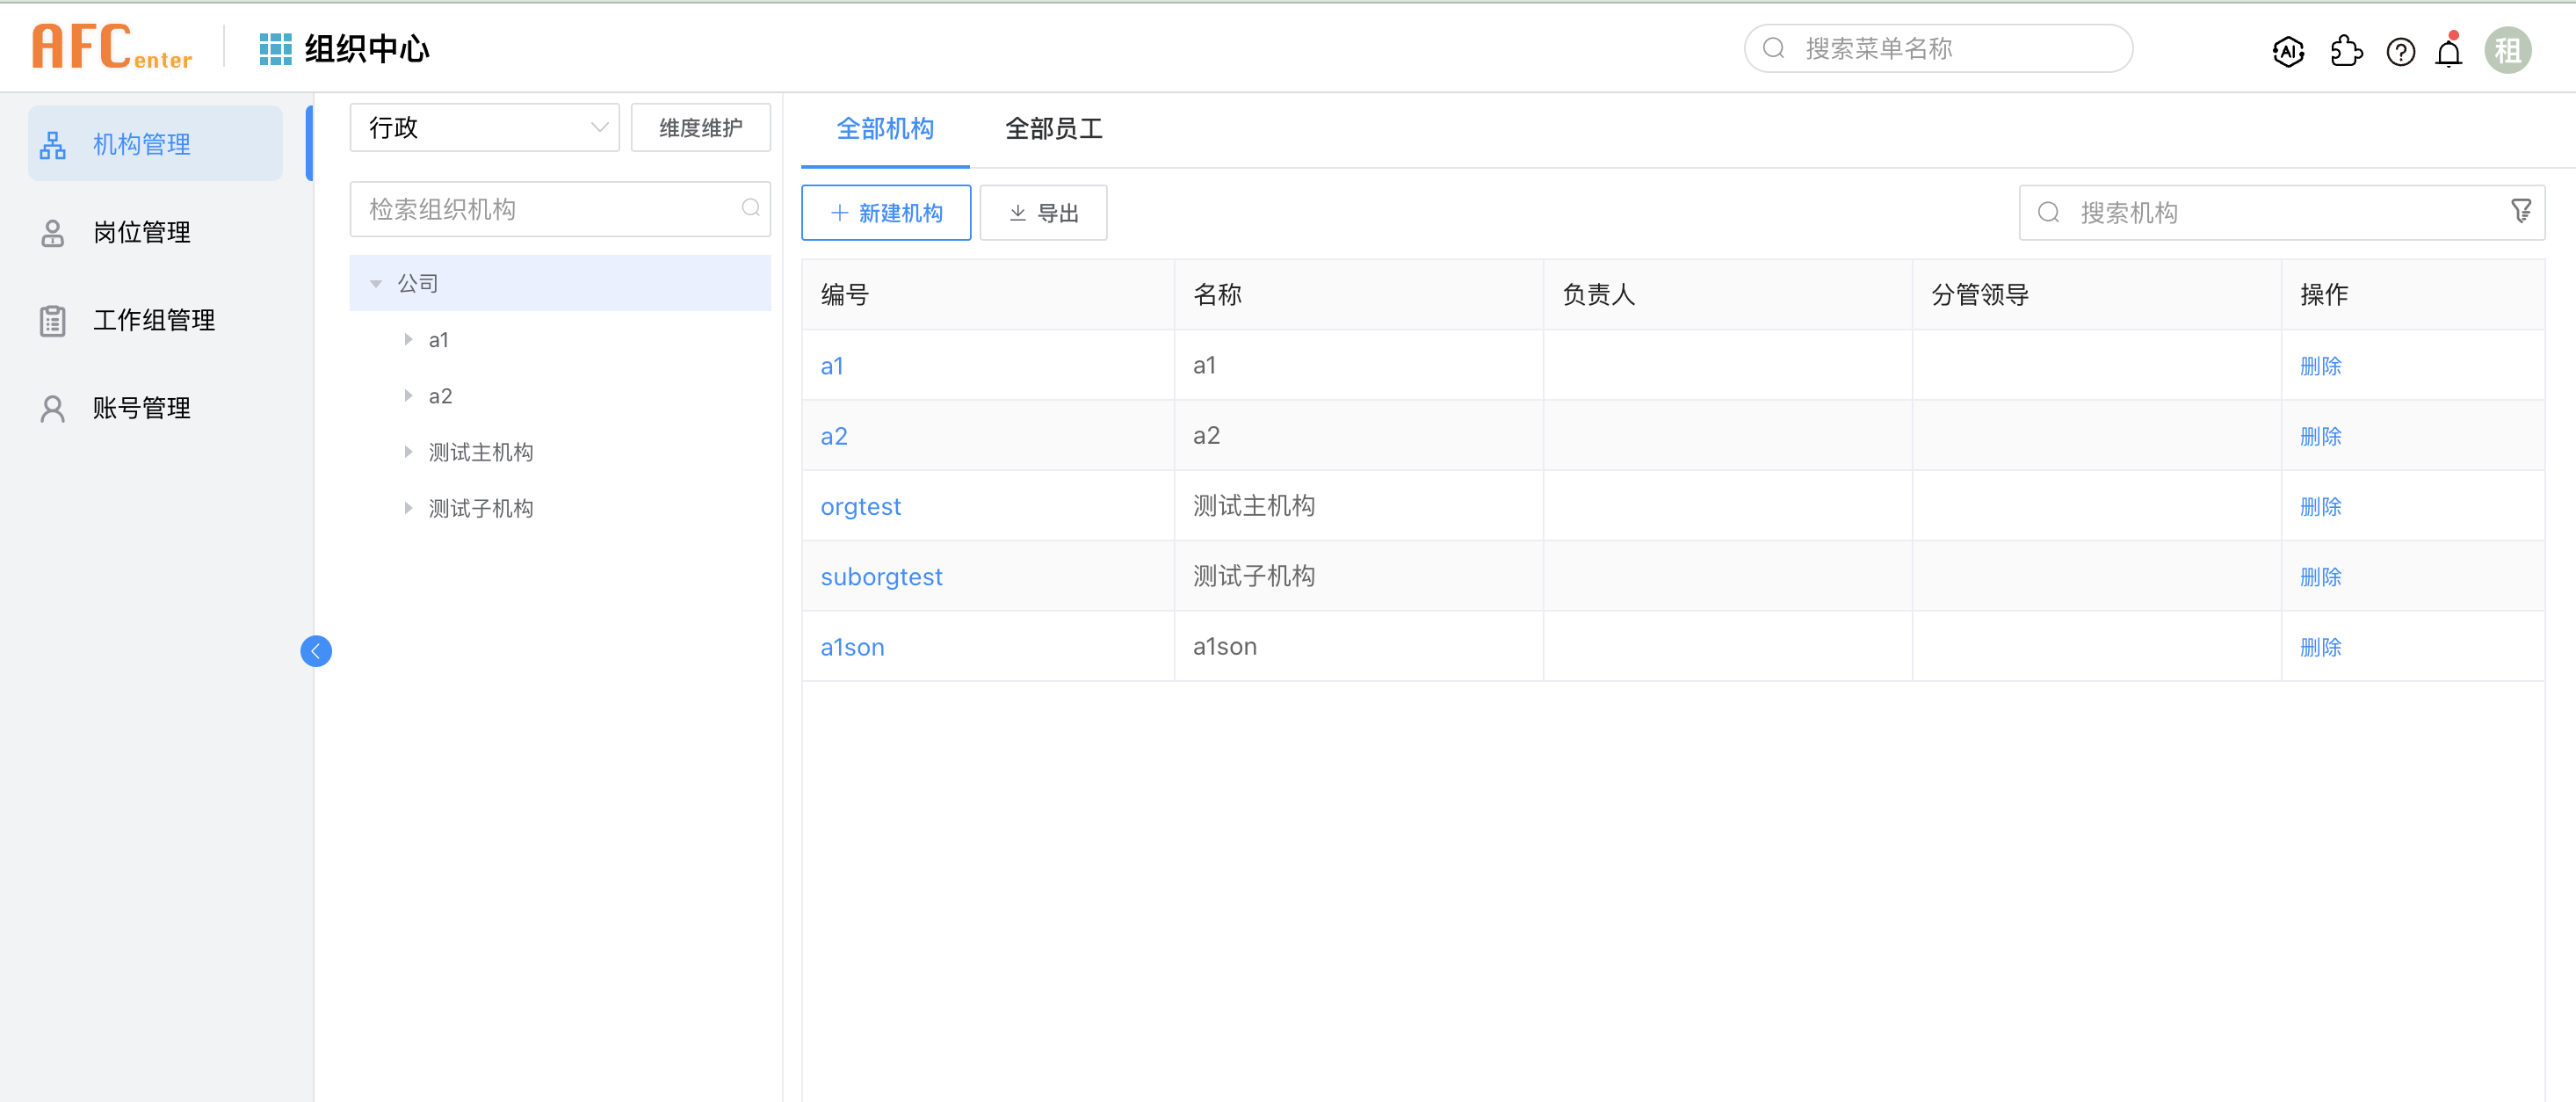Switch to the 全部员工 tab
2576x1102 pixels.
1053,129
